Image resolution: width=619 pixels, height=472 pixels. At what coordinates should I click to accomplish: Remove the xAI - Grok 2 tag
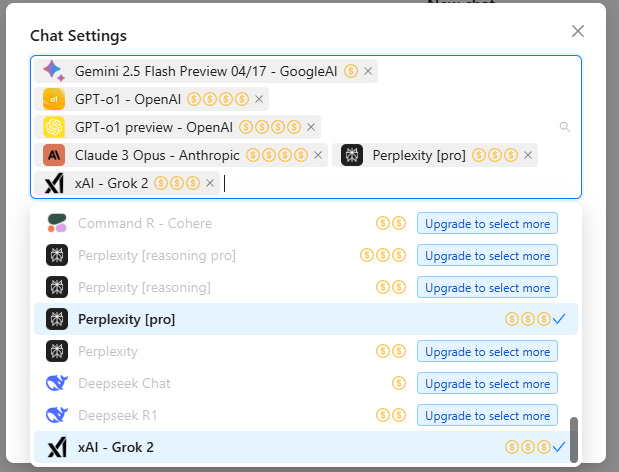(x=209, y=183)
